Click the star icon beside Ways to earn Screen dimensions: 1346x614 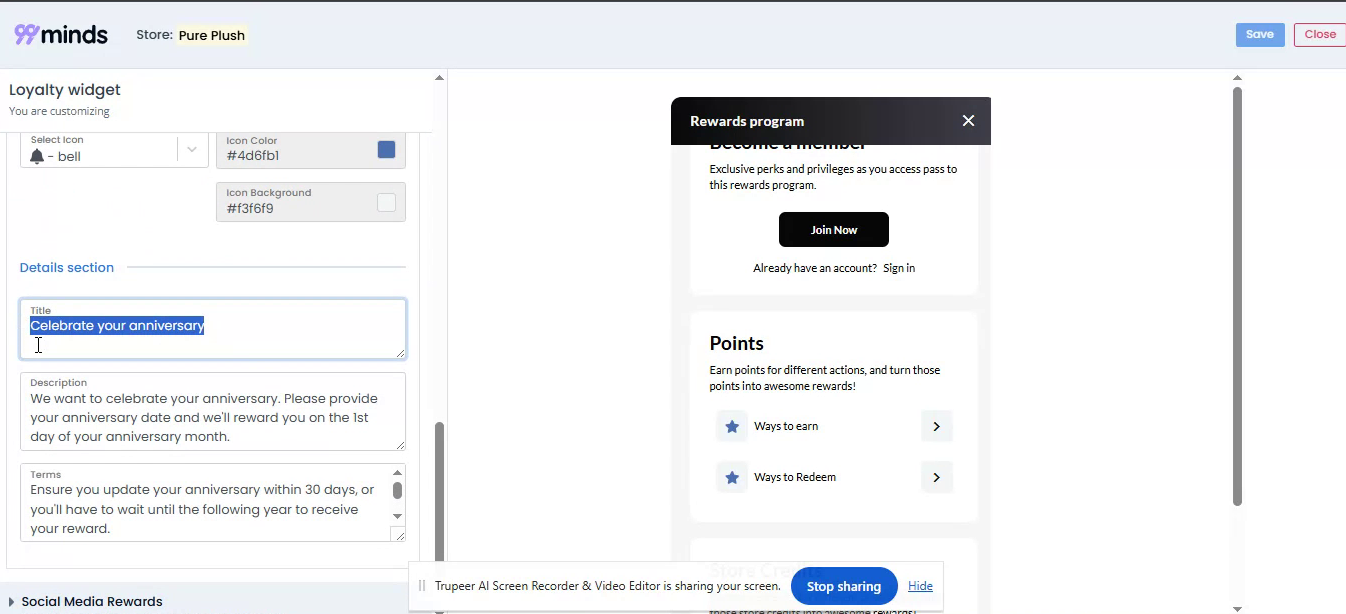(x=732, y=426)
